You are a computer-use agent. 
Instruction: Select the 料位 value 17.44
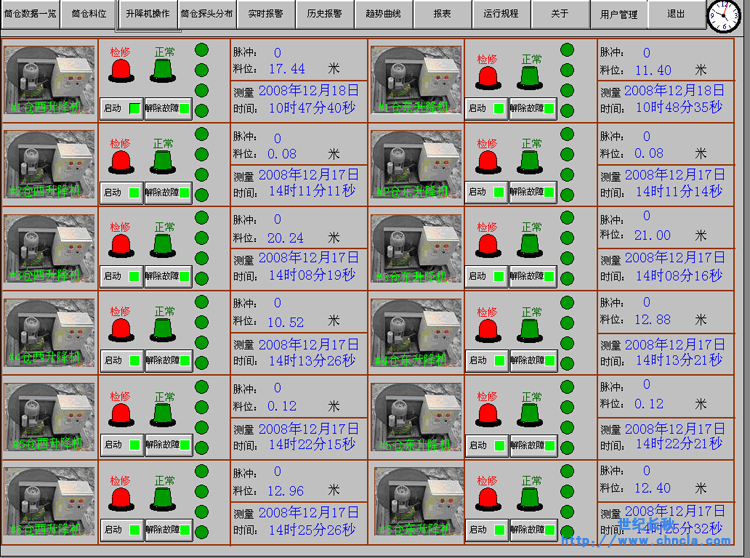point(287,69)
